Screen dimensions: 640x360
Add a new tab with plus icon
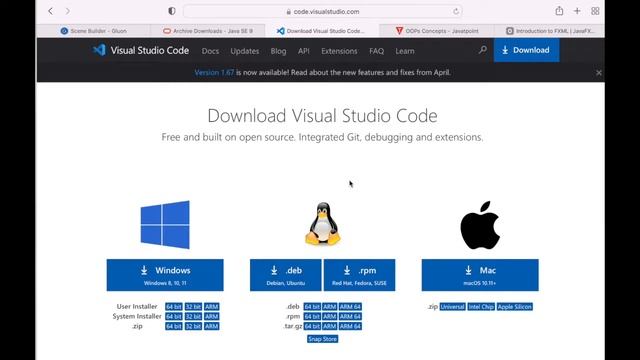tap(577, 11)
